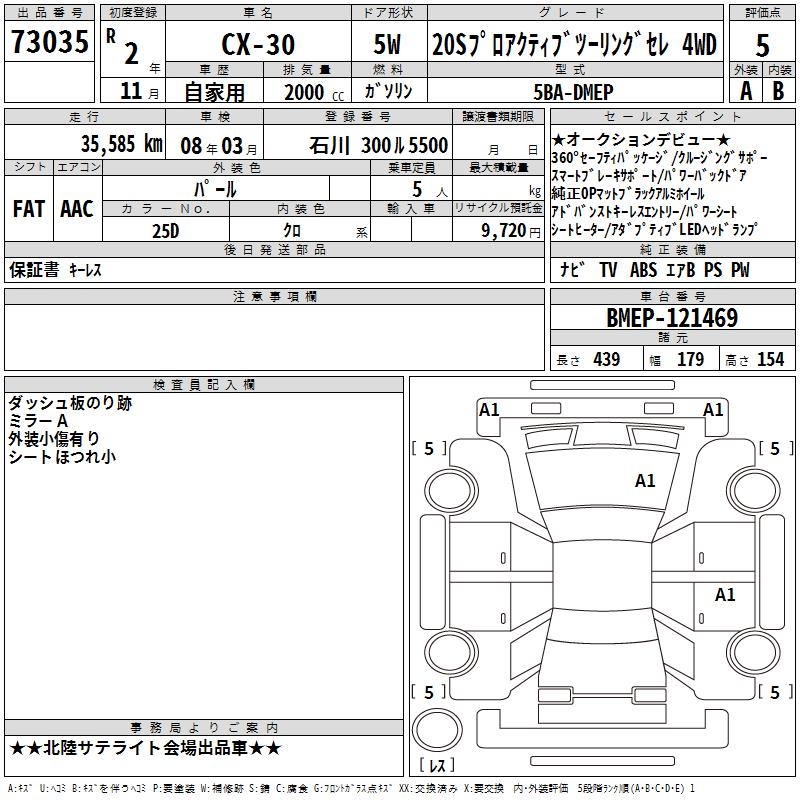The height and width of the screenshot is (800, 800).
Task: Click the interior grade B cell
Action: coord(779,91)
